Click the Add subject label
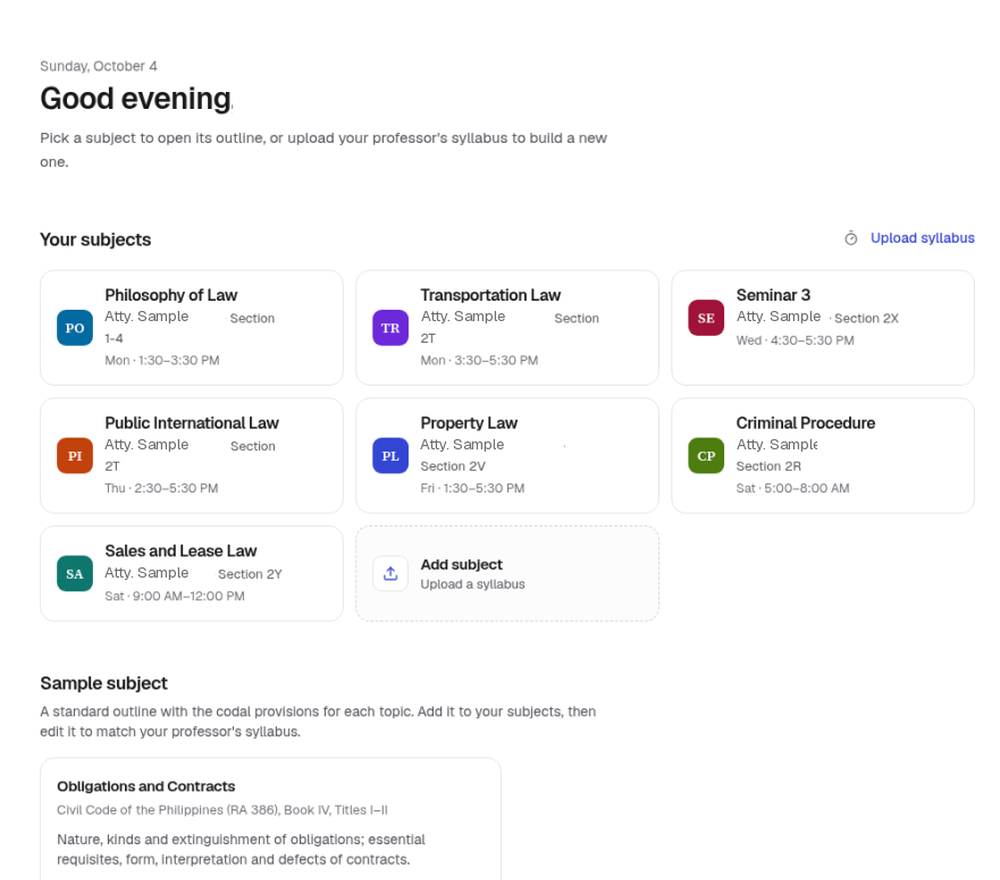This screenshot has width=1000, height=880. pos(461,564)
